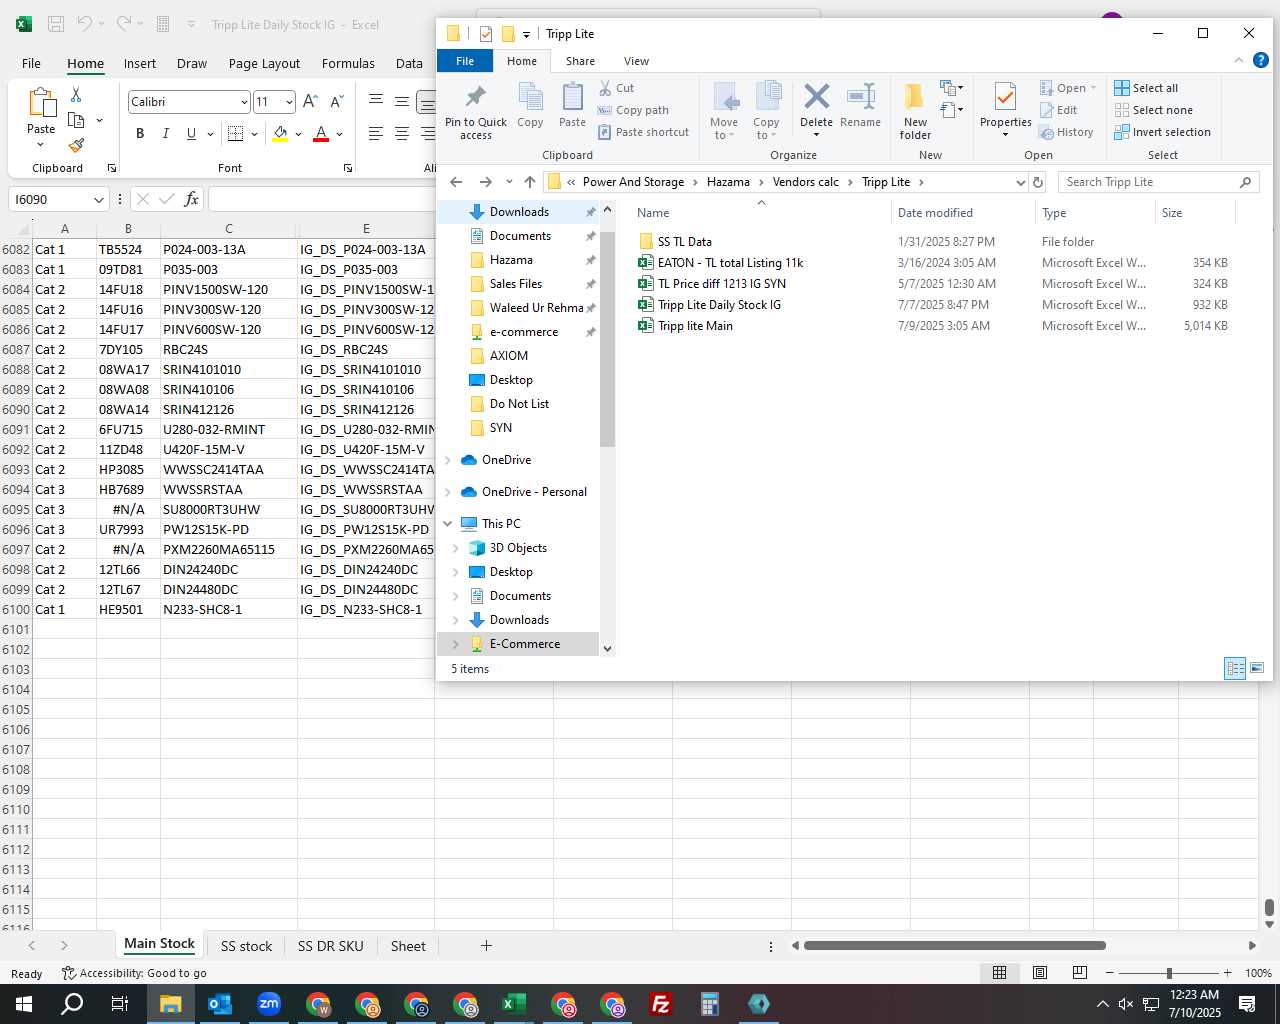Decrease font size in Excel
This screenshot has width=1280, height=1024.
coord(337,101)
